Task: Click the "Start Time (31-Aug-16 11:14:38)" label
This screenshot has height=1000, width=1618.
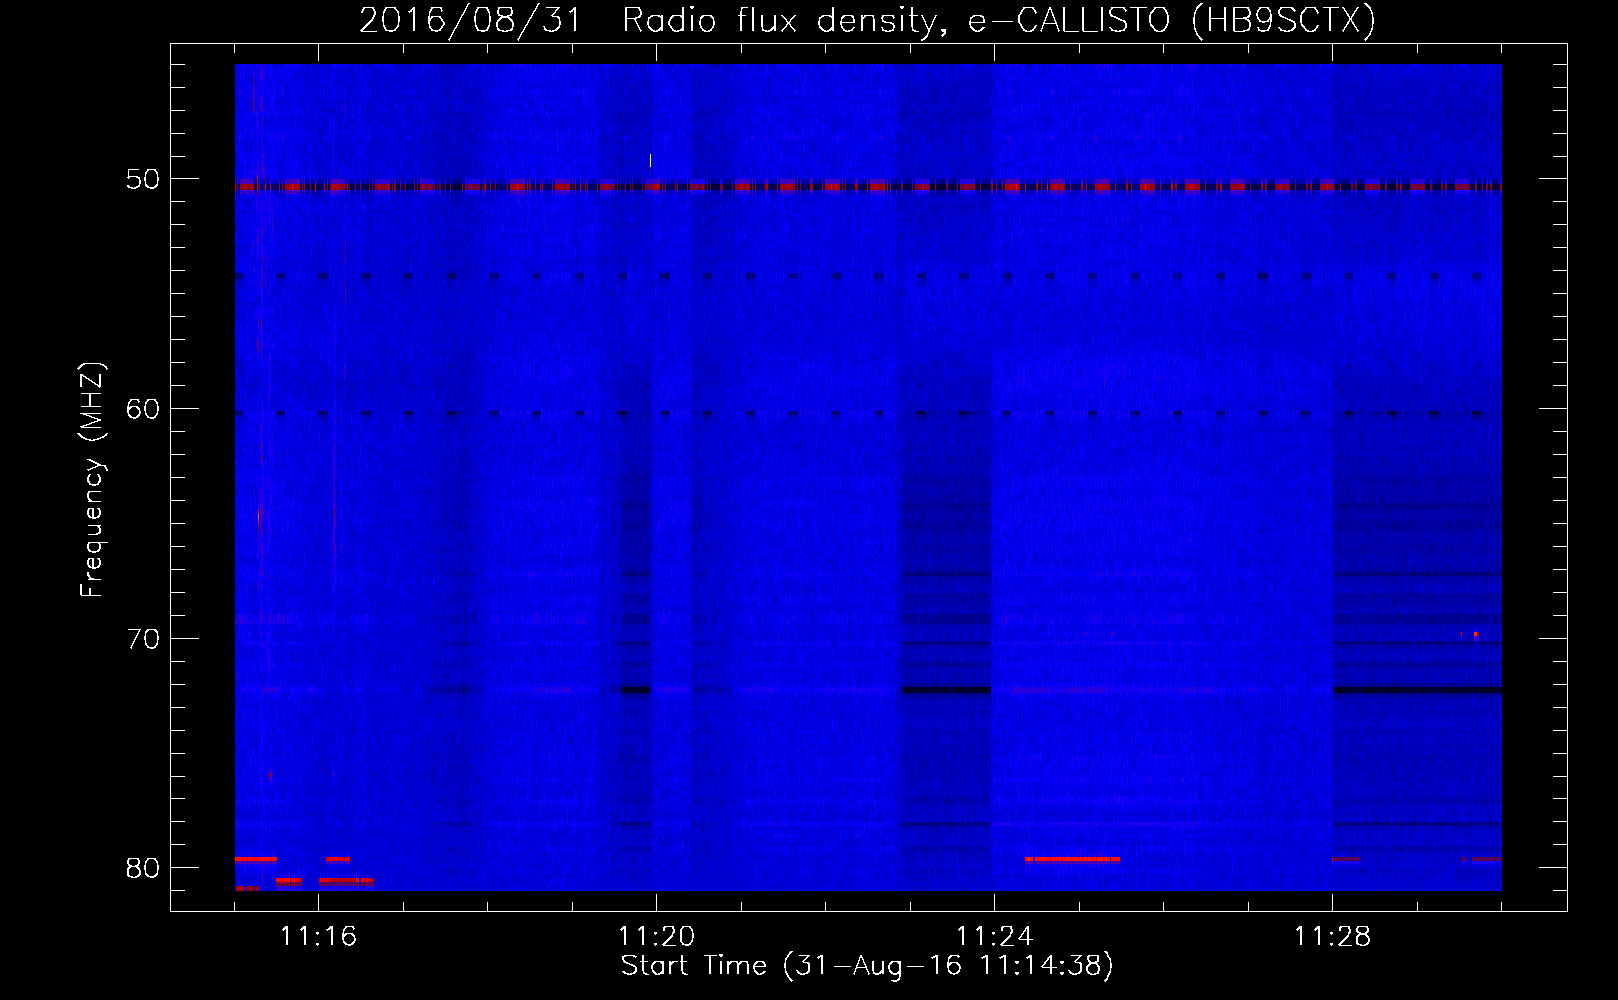Action: tap(867, 966)
